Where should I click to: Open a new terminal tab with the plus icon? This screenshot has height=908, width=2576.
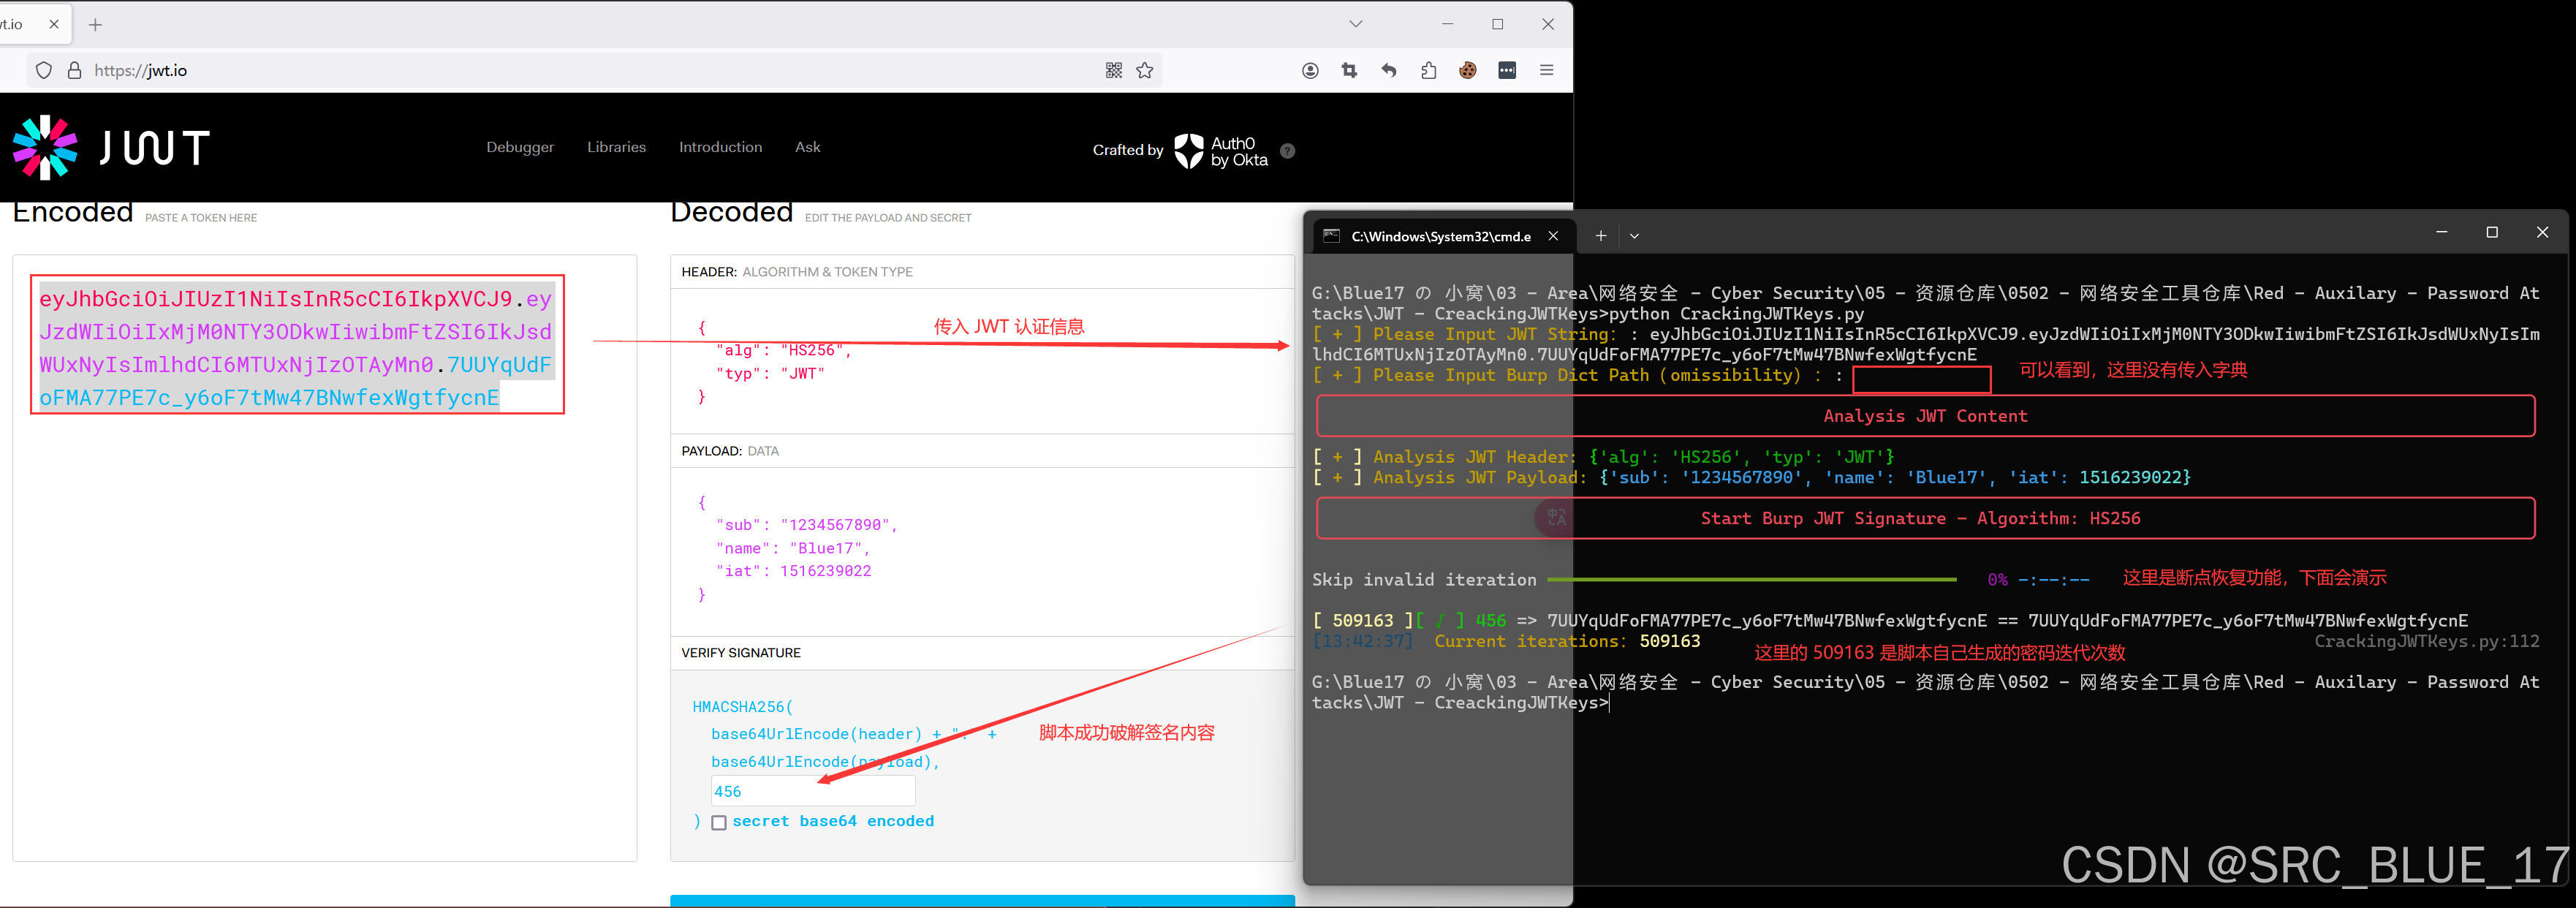point(1600,235)
